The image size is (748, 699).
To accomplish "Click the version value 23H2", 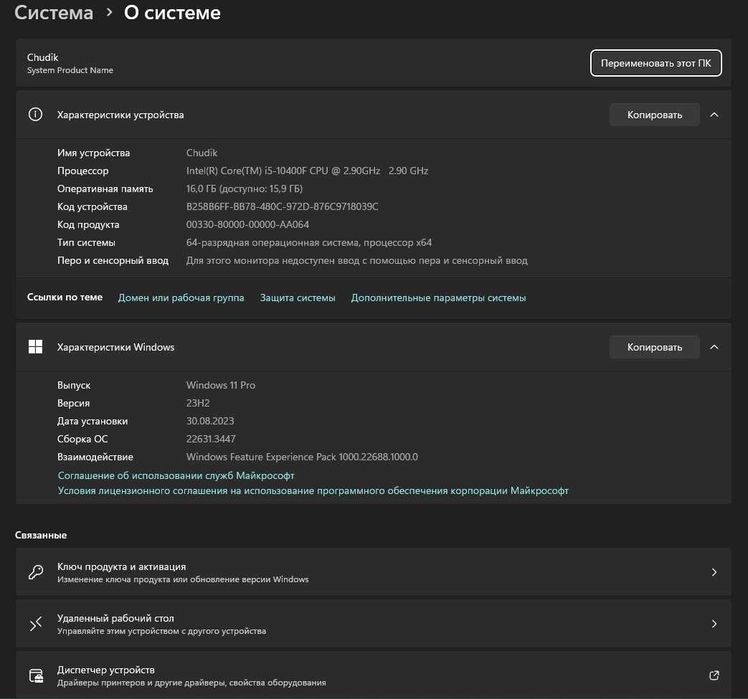I will [198, 403].
